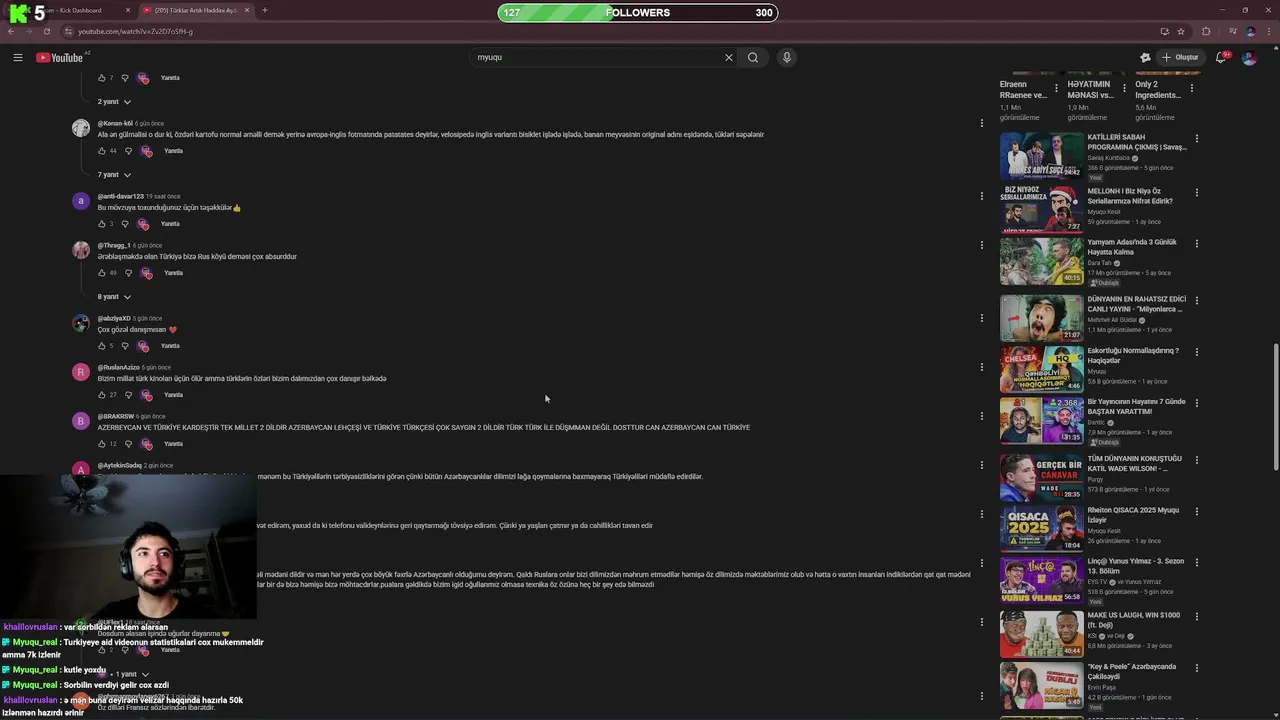This screenshot has height=720, width=1280.
Task: Go to the YouTube home logo
Action: [60, 57]
